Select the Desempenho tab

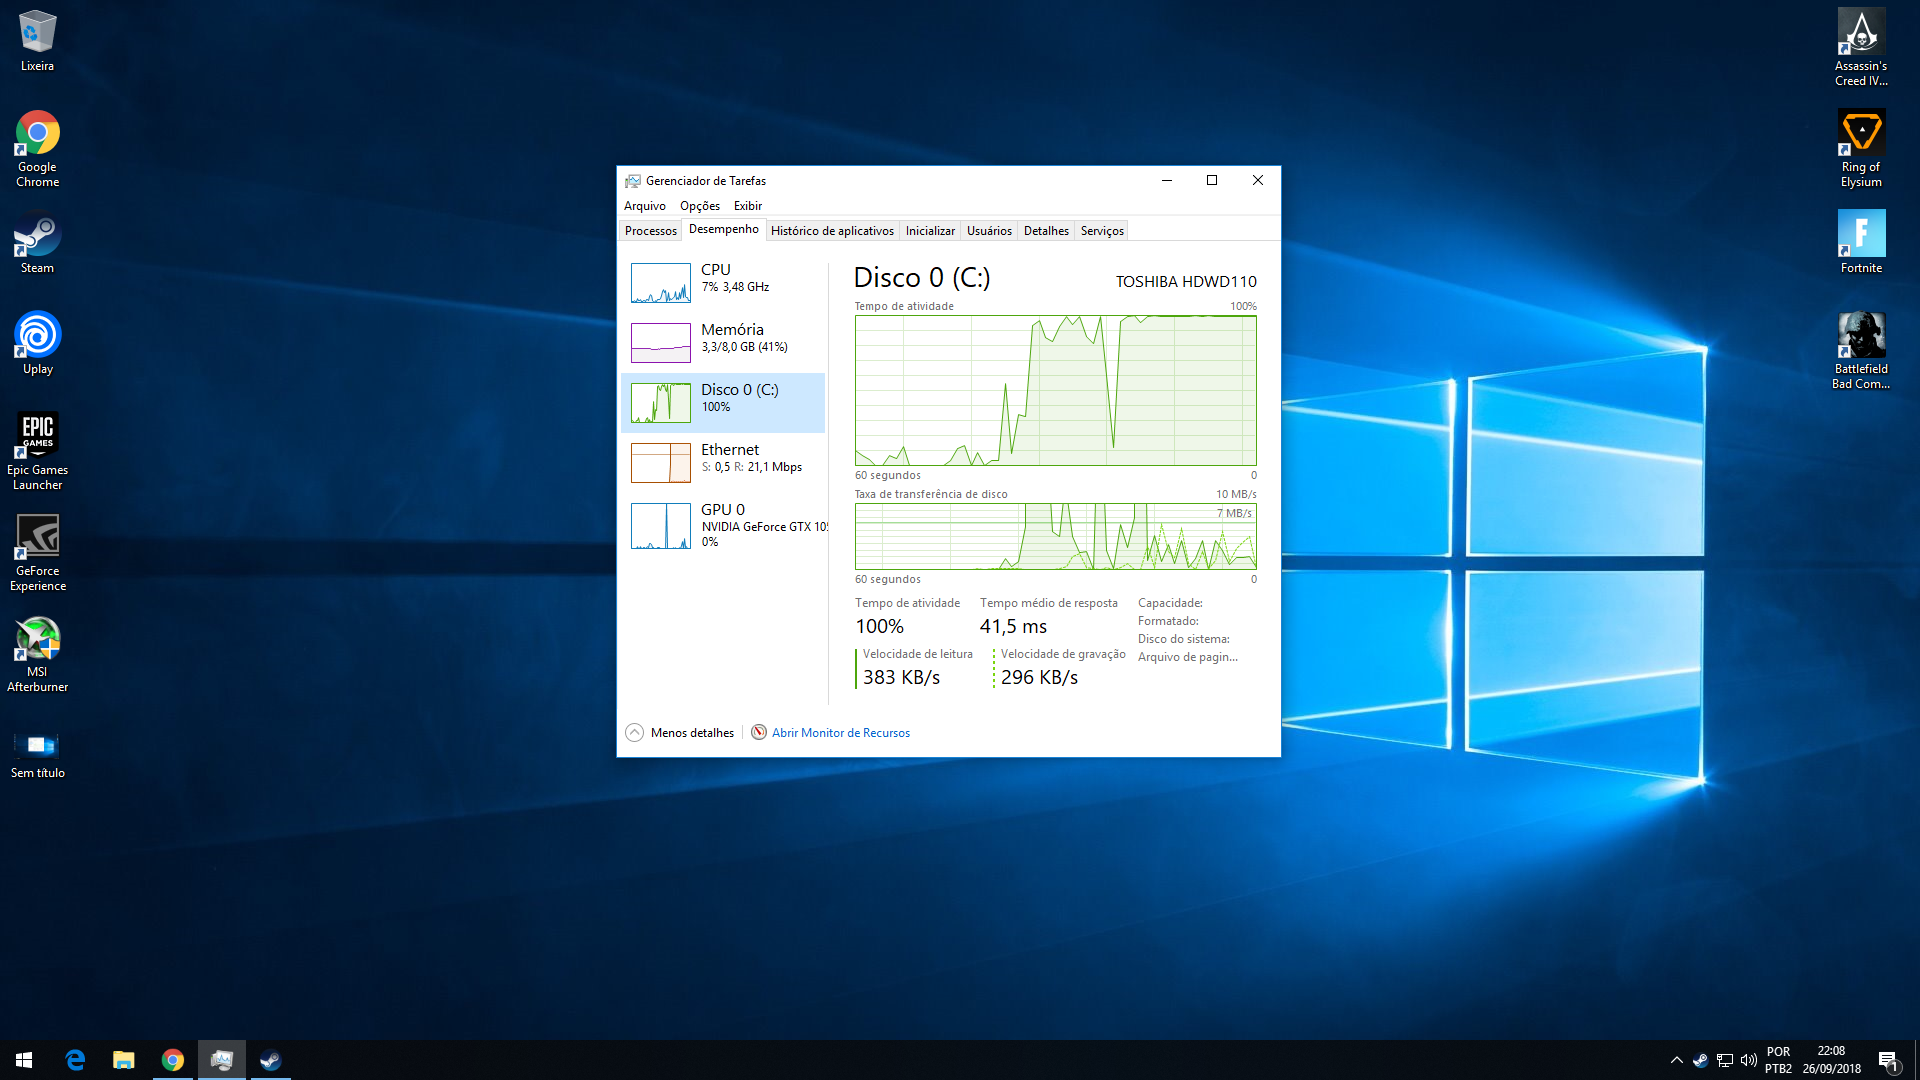724,230
